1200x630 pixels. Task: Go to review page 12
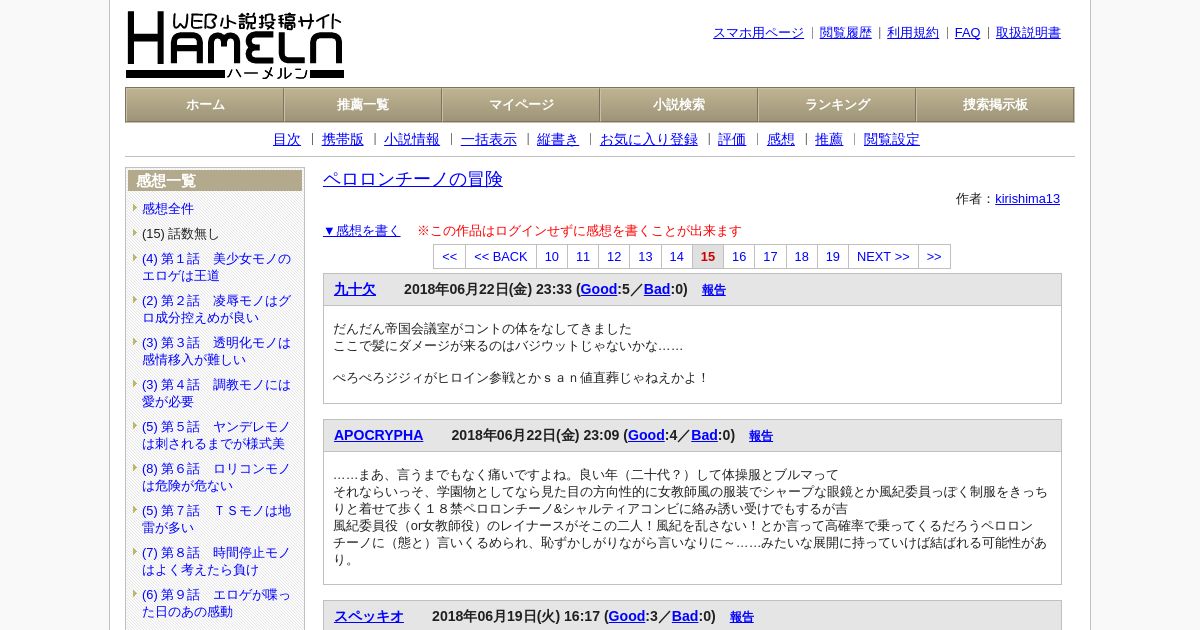(x=614, y=257)
